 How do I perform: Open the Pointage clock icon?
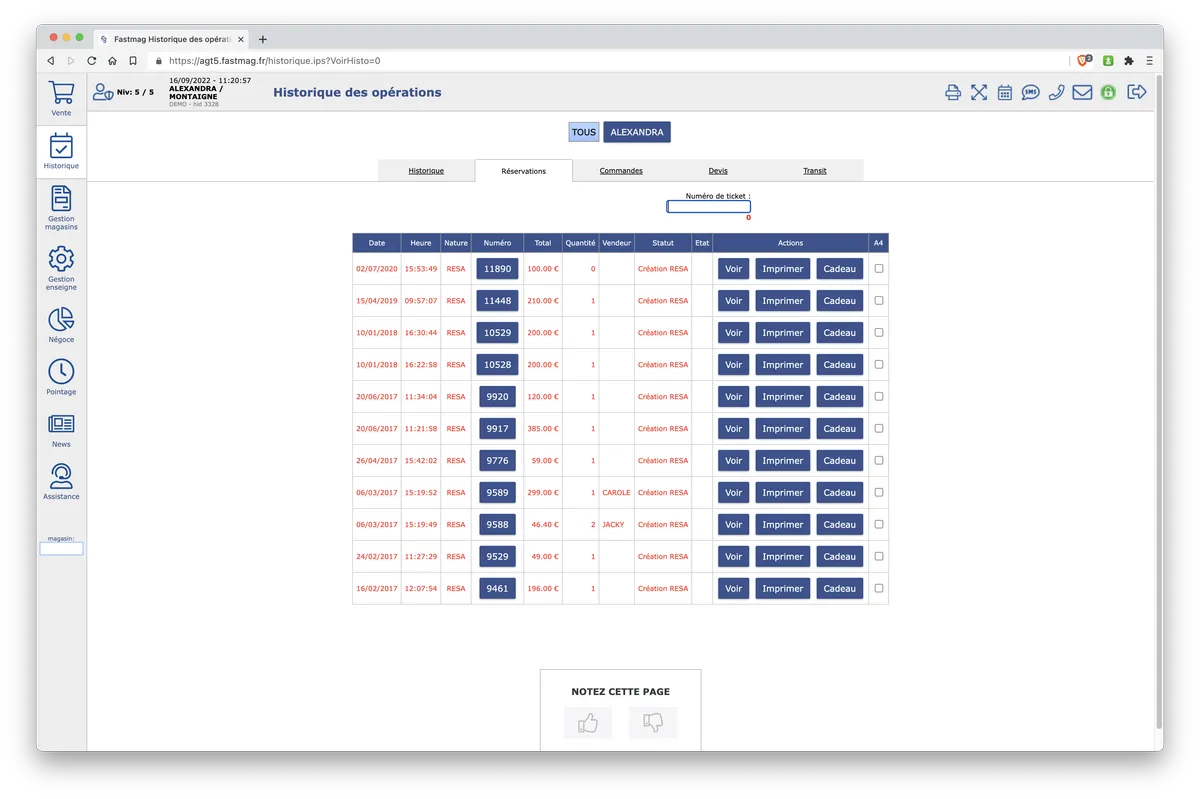point(61,371)
